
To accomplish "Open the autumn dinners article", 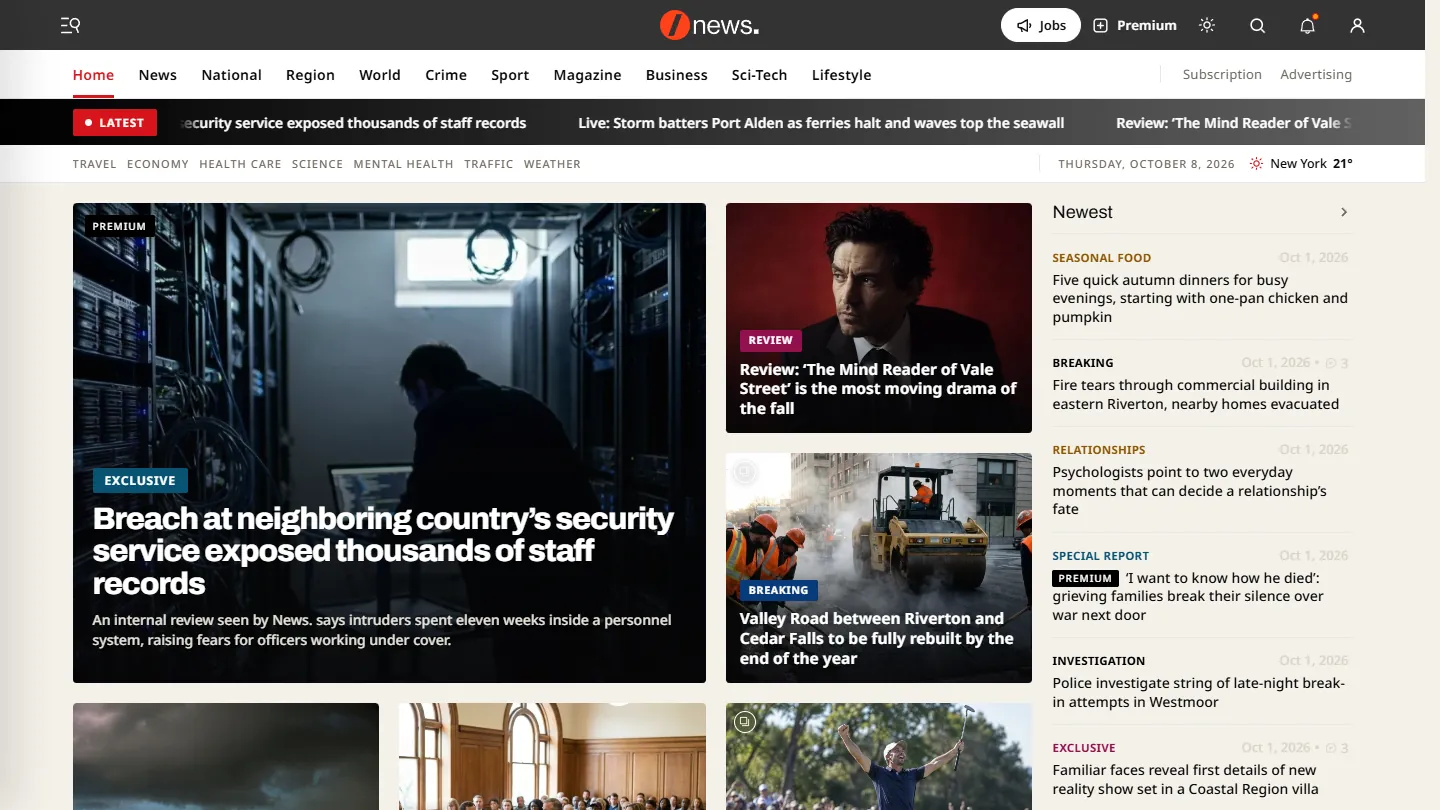I will coord(1200,298).
